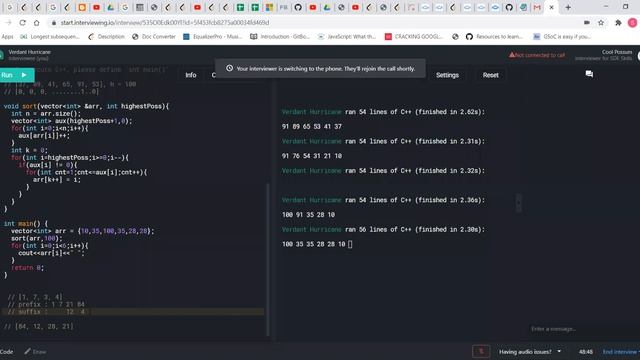
Task: Click the // [84, 12, 28, 21] comment
Action: point(39,327)
